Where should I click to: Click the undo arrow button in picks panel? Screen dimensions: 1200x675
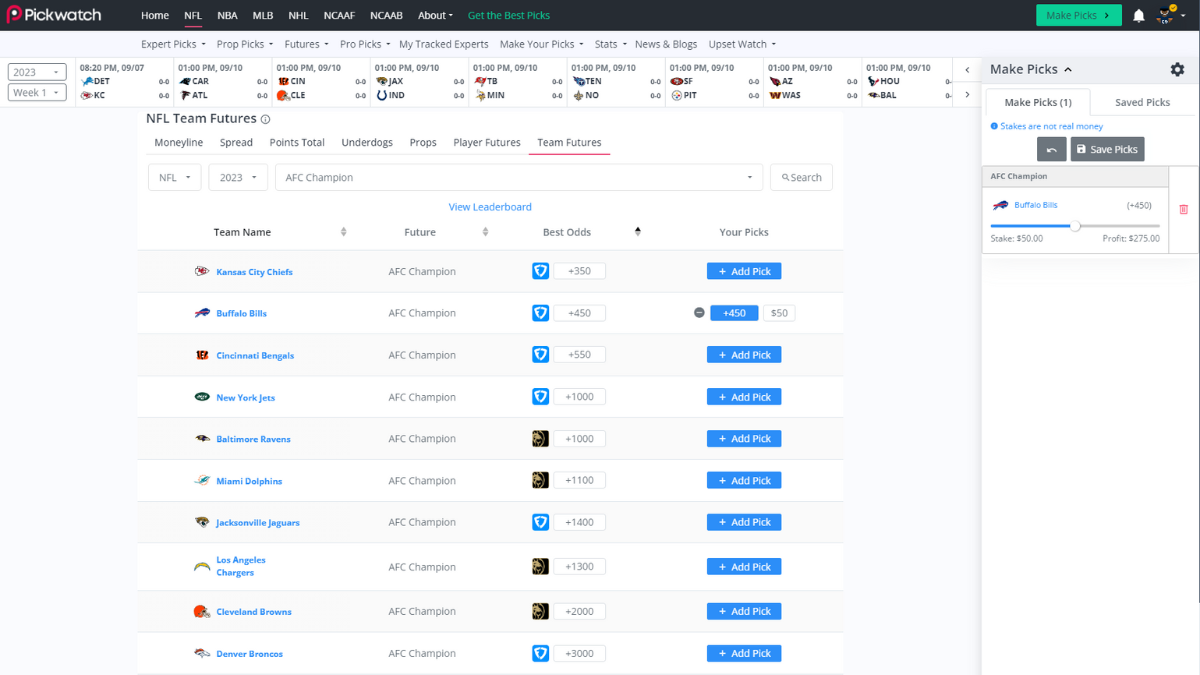click(1051, 149)
